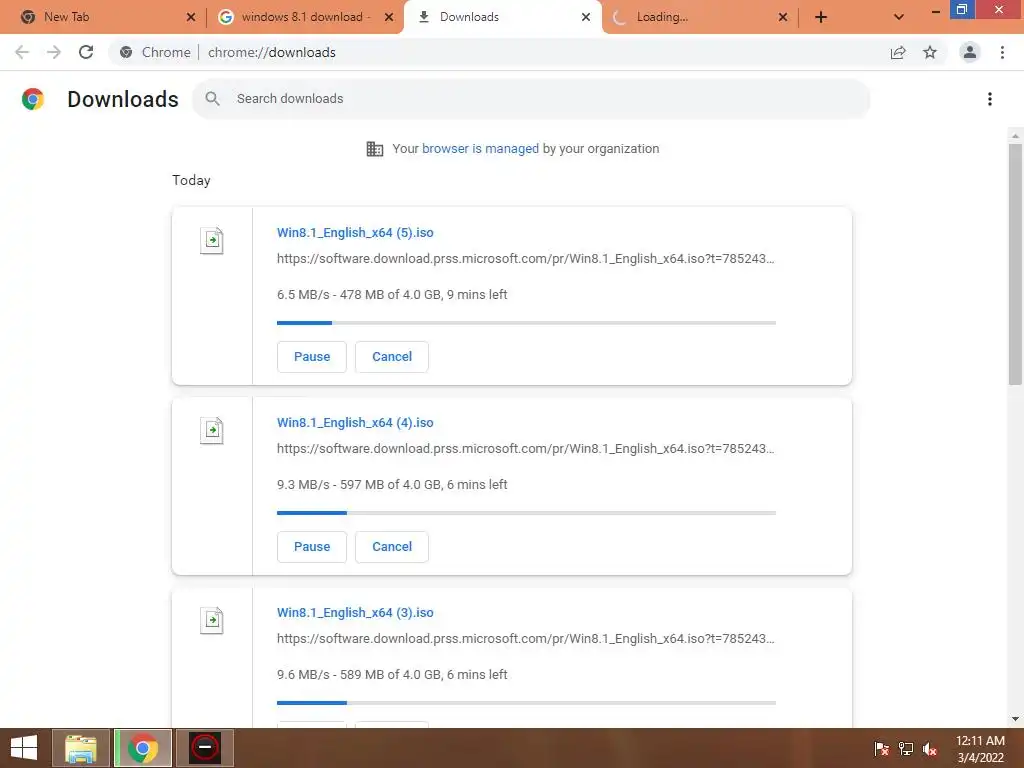The height and width of the screenshot is (768, 1024).
Task: Share this page via the share icon
Action: (898, 52)
